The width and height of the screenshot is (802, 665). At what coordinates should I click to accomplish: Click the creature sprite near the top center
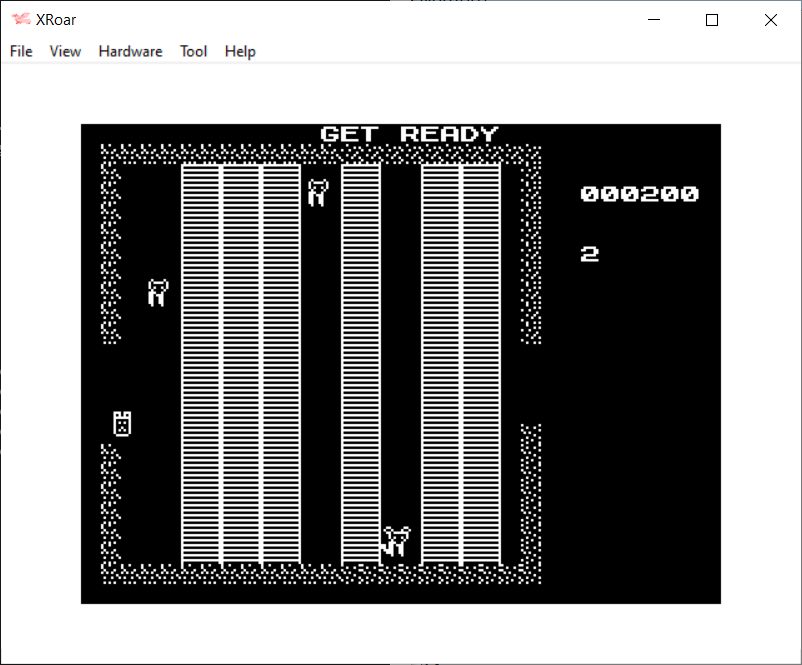click(x=318, y=192)
